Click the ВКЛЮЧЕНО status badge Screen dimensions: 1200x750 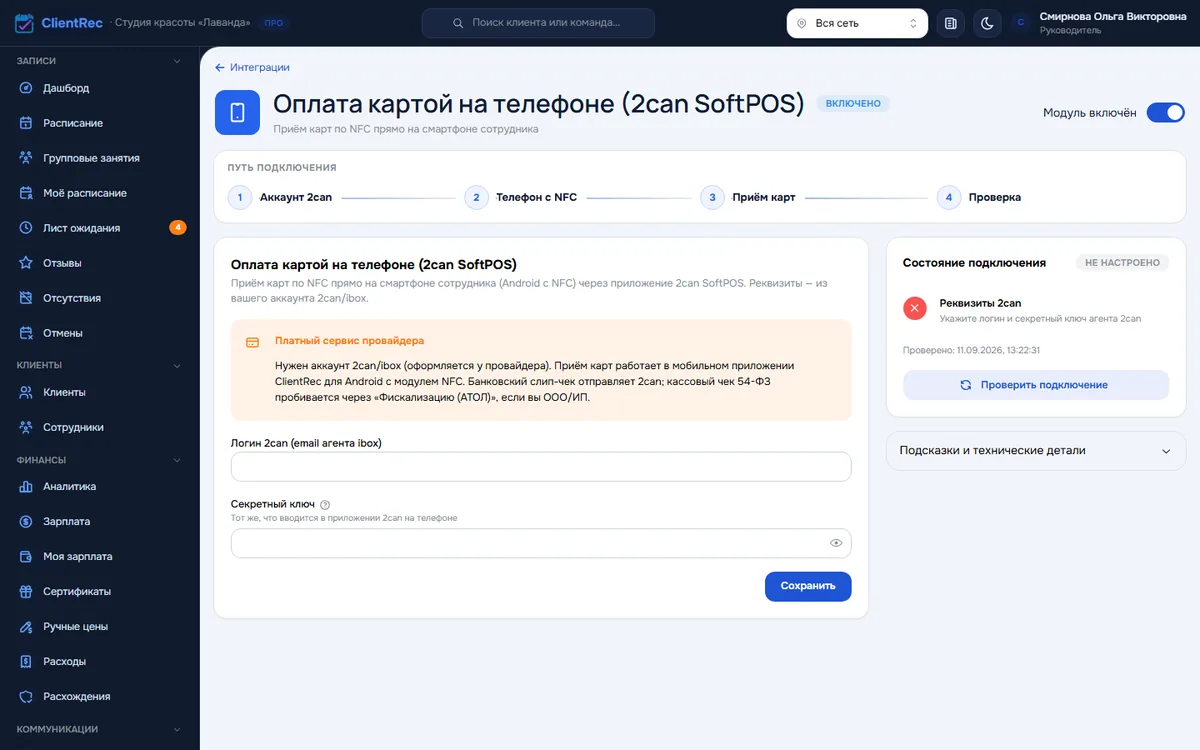click(853, 103)
